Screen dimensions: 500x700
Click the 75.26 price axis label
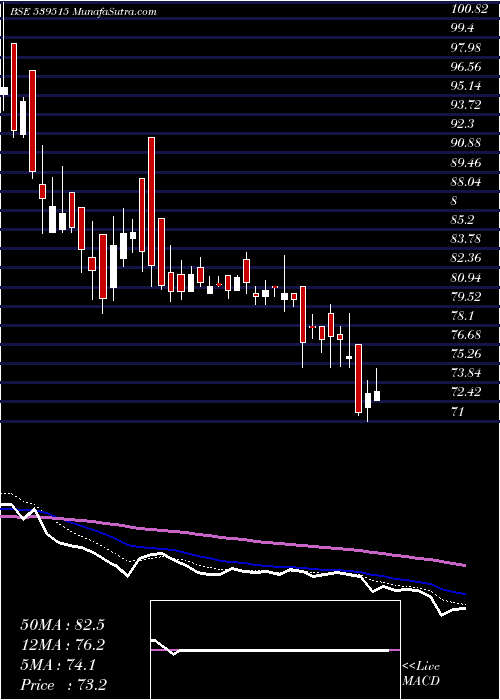click(x=466, y=354)
